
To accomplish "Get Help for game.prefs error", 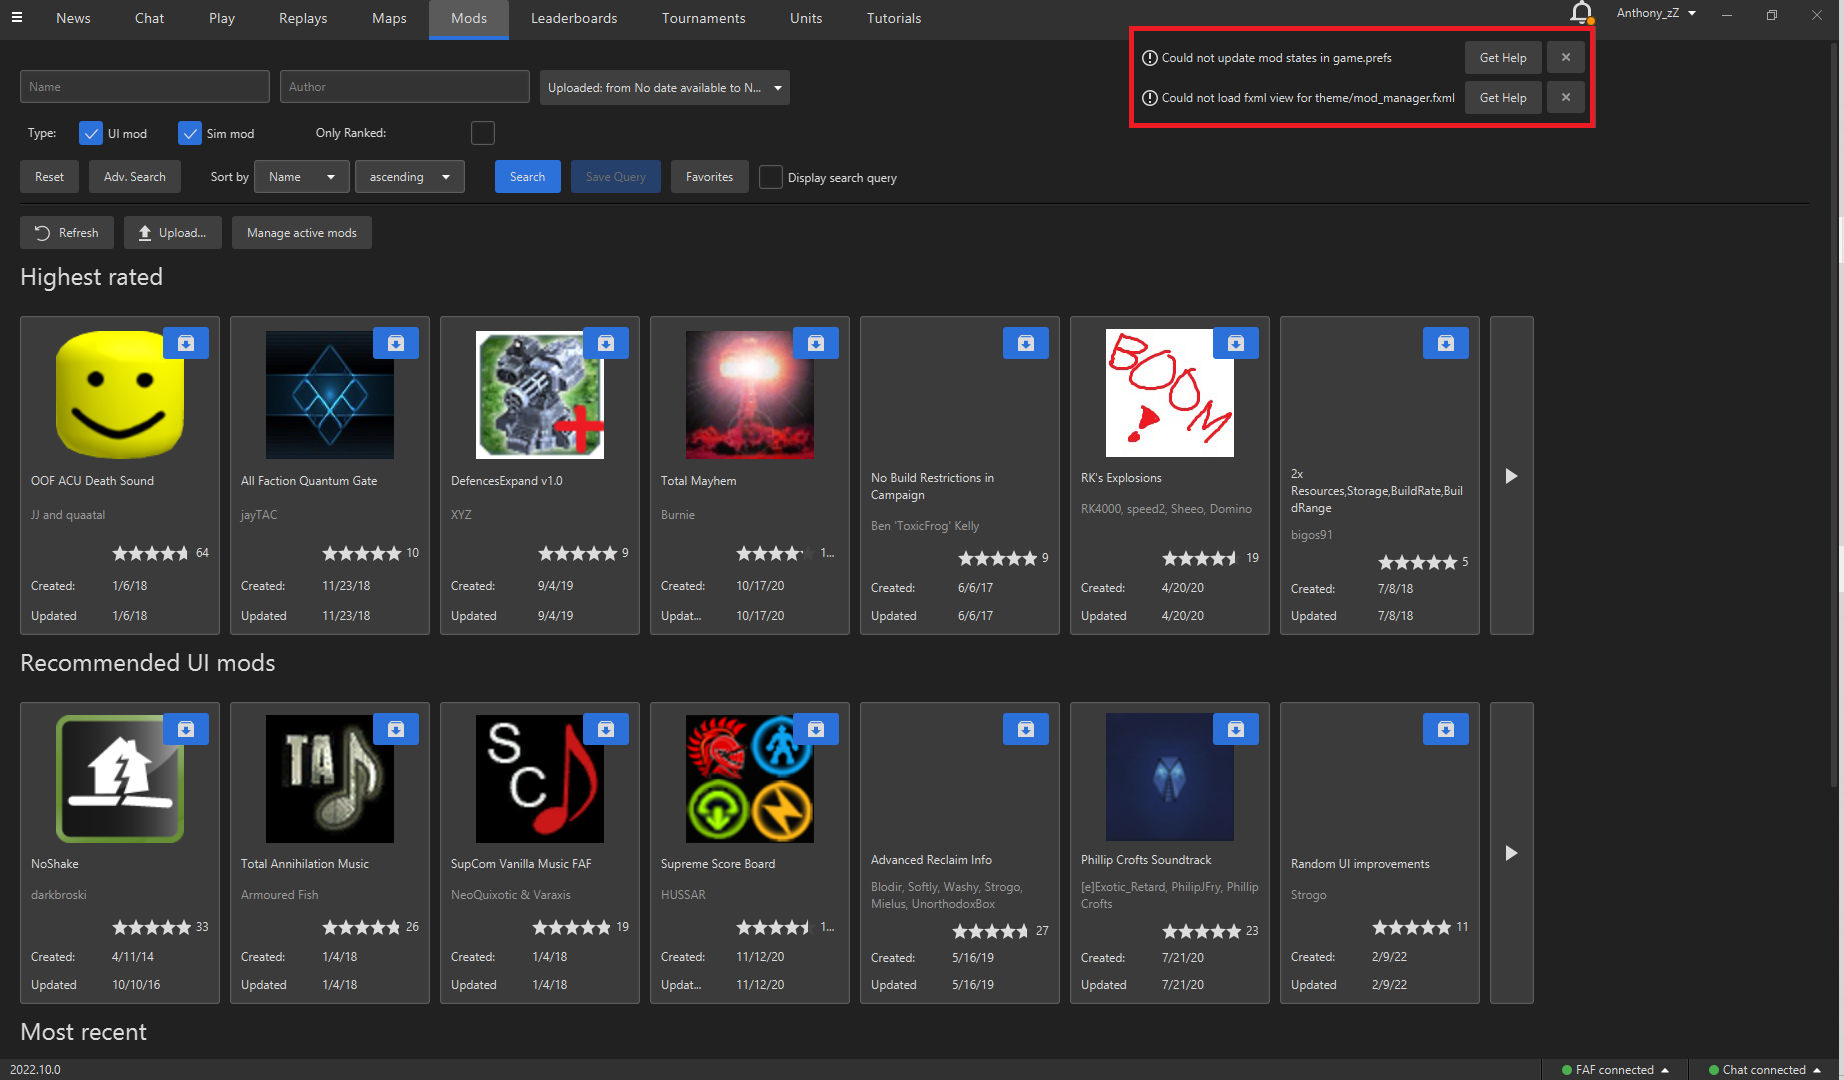I will (x=1503, y=58).
